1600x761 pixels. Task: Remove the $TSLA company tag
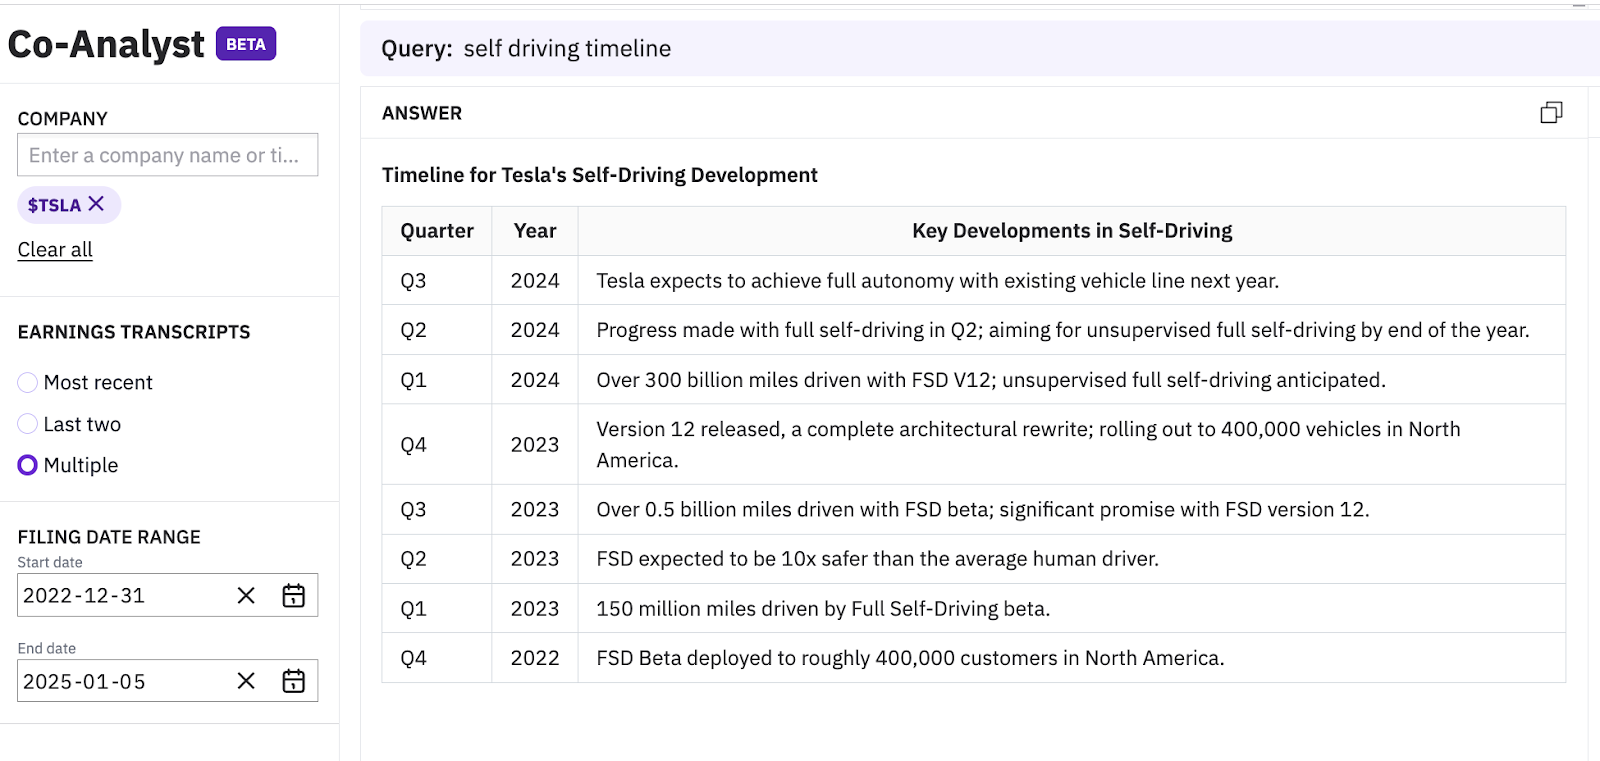click(96, 204)
